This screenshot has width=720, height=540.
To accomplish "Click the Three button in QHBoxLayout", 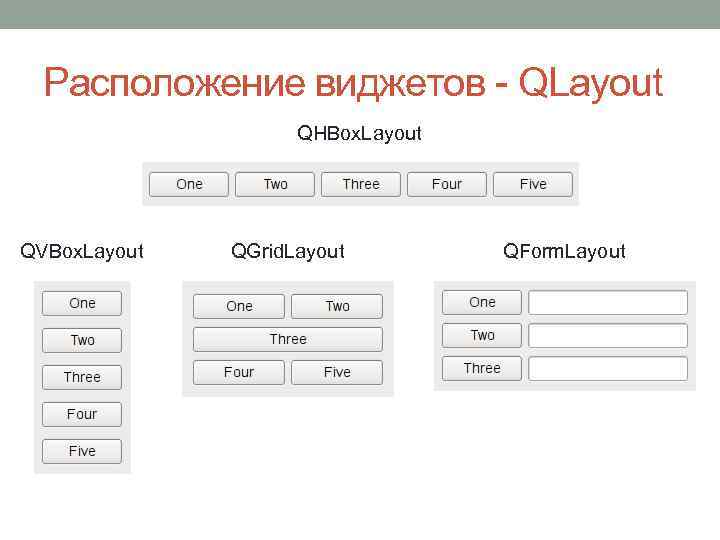I will pyautogui.click(x=361, y=184).
